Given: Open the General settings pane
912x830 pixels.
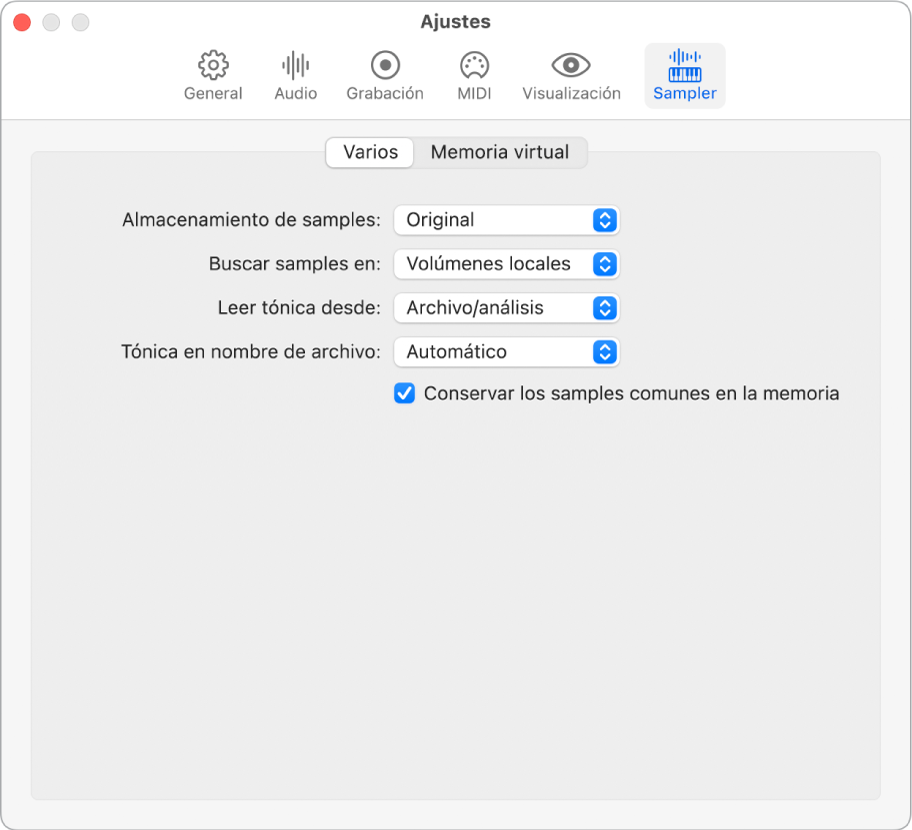Looking at the screenshot, I should coord(212,75).
